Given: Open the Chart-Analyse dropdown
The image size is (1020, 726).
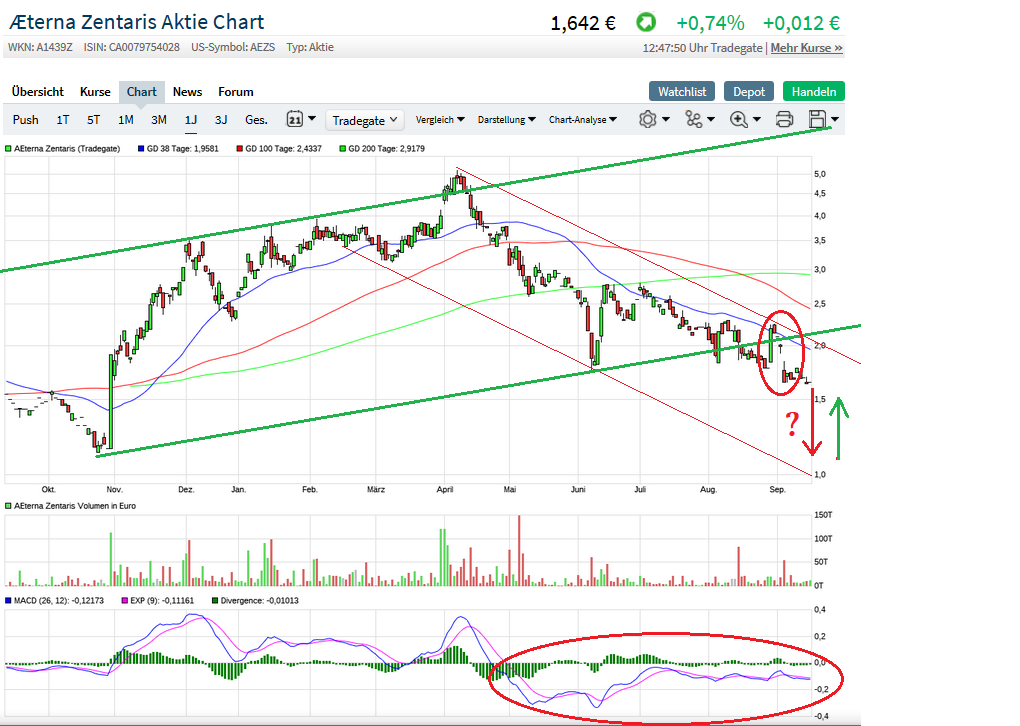Looking at the screenshot, I should coord(583,120).
